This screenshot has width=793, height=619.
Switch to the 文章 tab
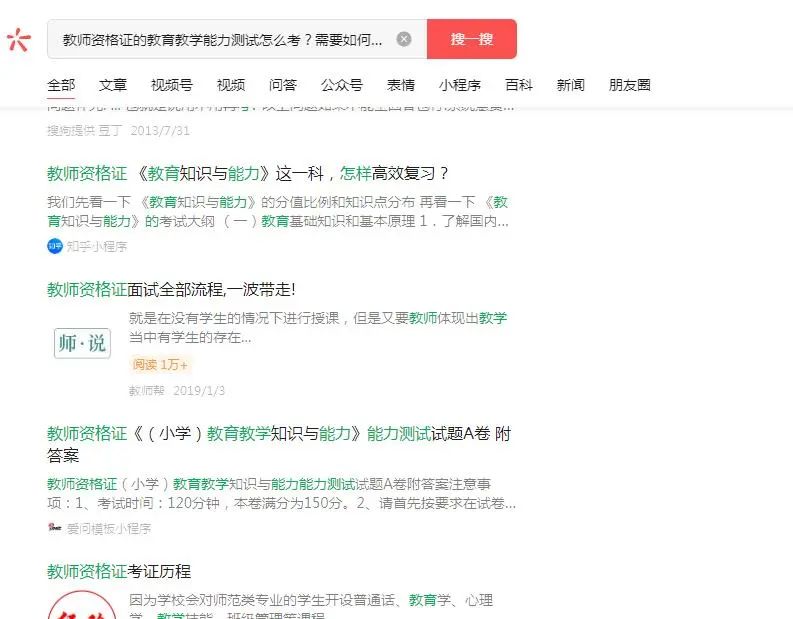[x=113, y=85]
